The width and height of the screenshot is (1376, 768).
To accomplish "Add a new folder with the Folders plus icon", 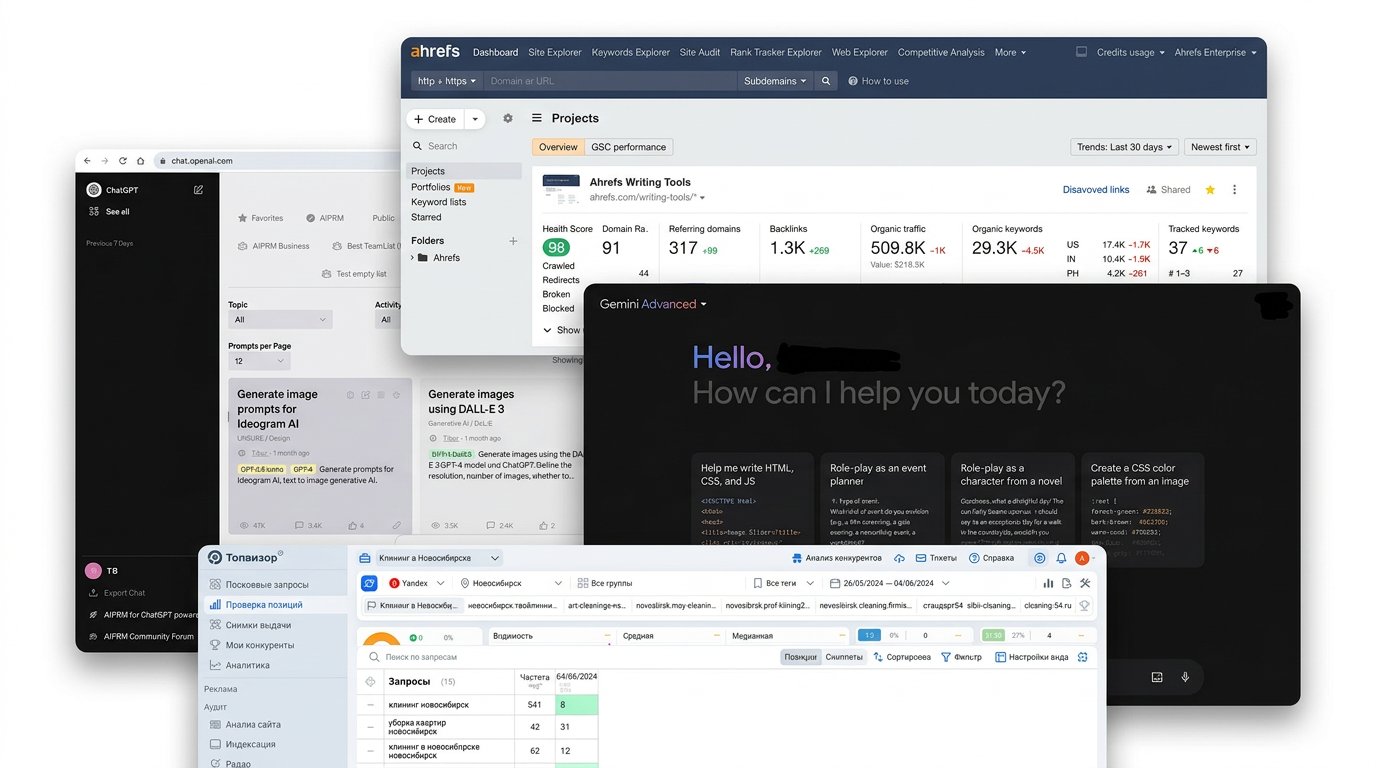I will coord(513,241).
